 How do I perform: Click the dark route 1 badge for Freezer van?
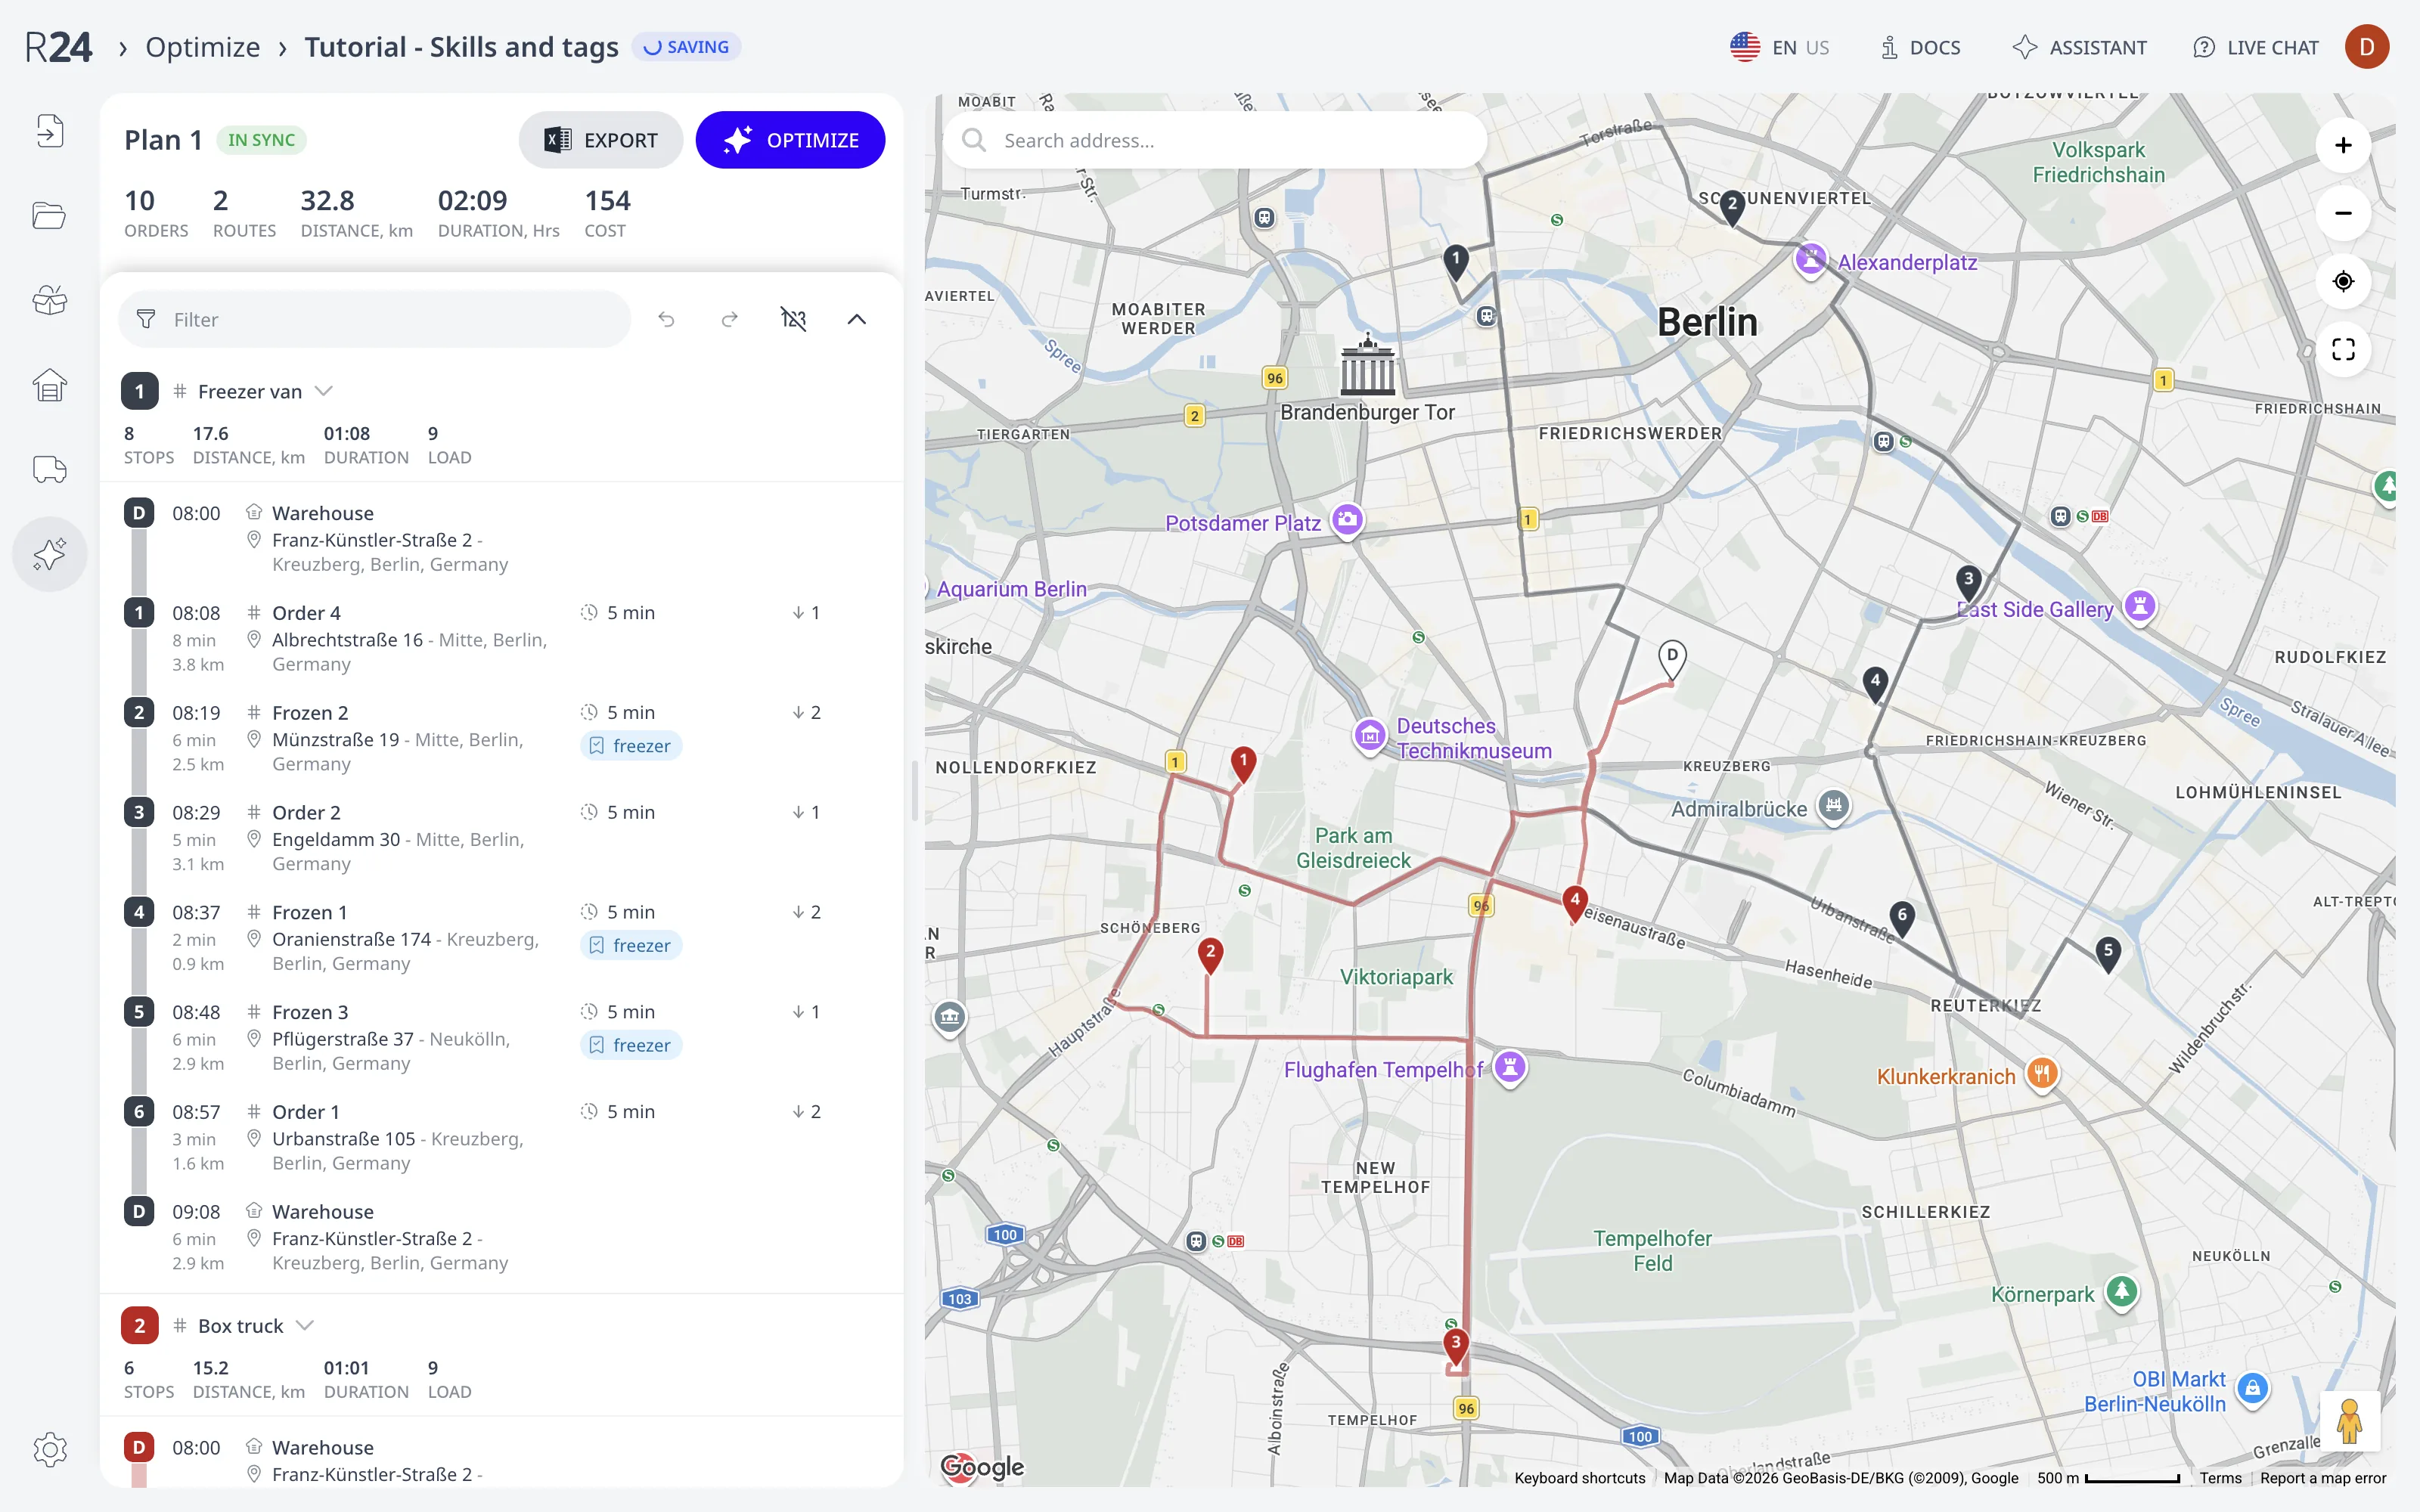coord(139,391)
